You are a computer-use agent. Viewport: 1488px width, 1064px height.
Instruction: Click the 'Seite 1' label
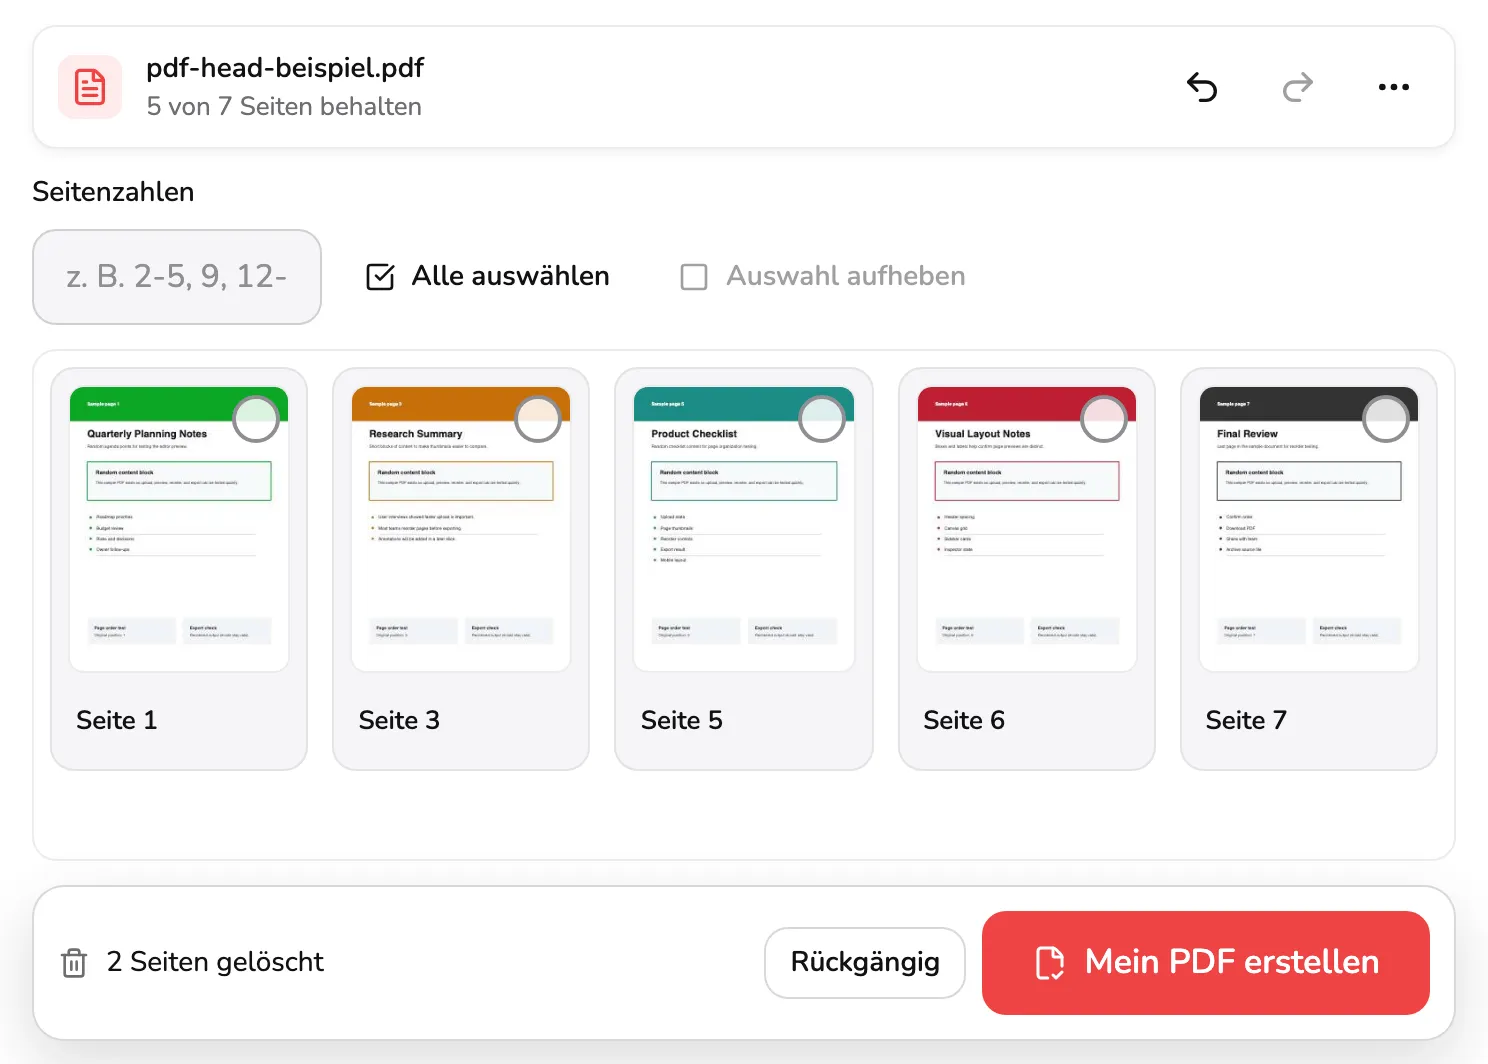click(117, 721)
